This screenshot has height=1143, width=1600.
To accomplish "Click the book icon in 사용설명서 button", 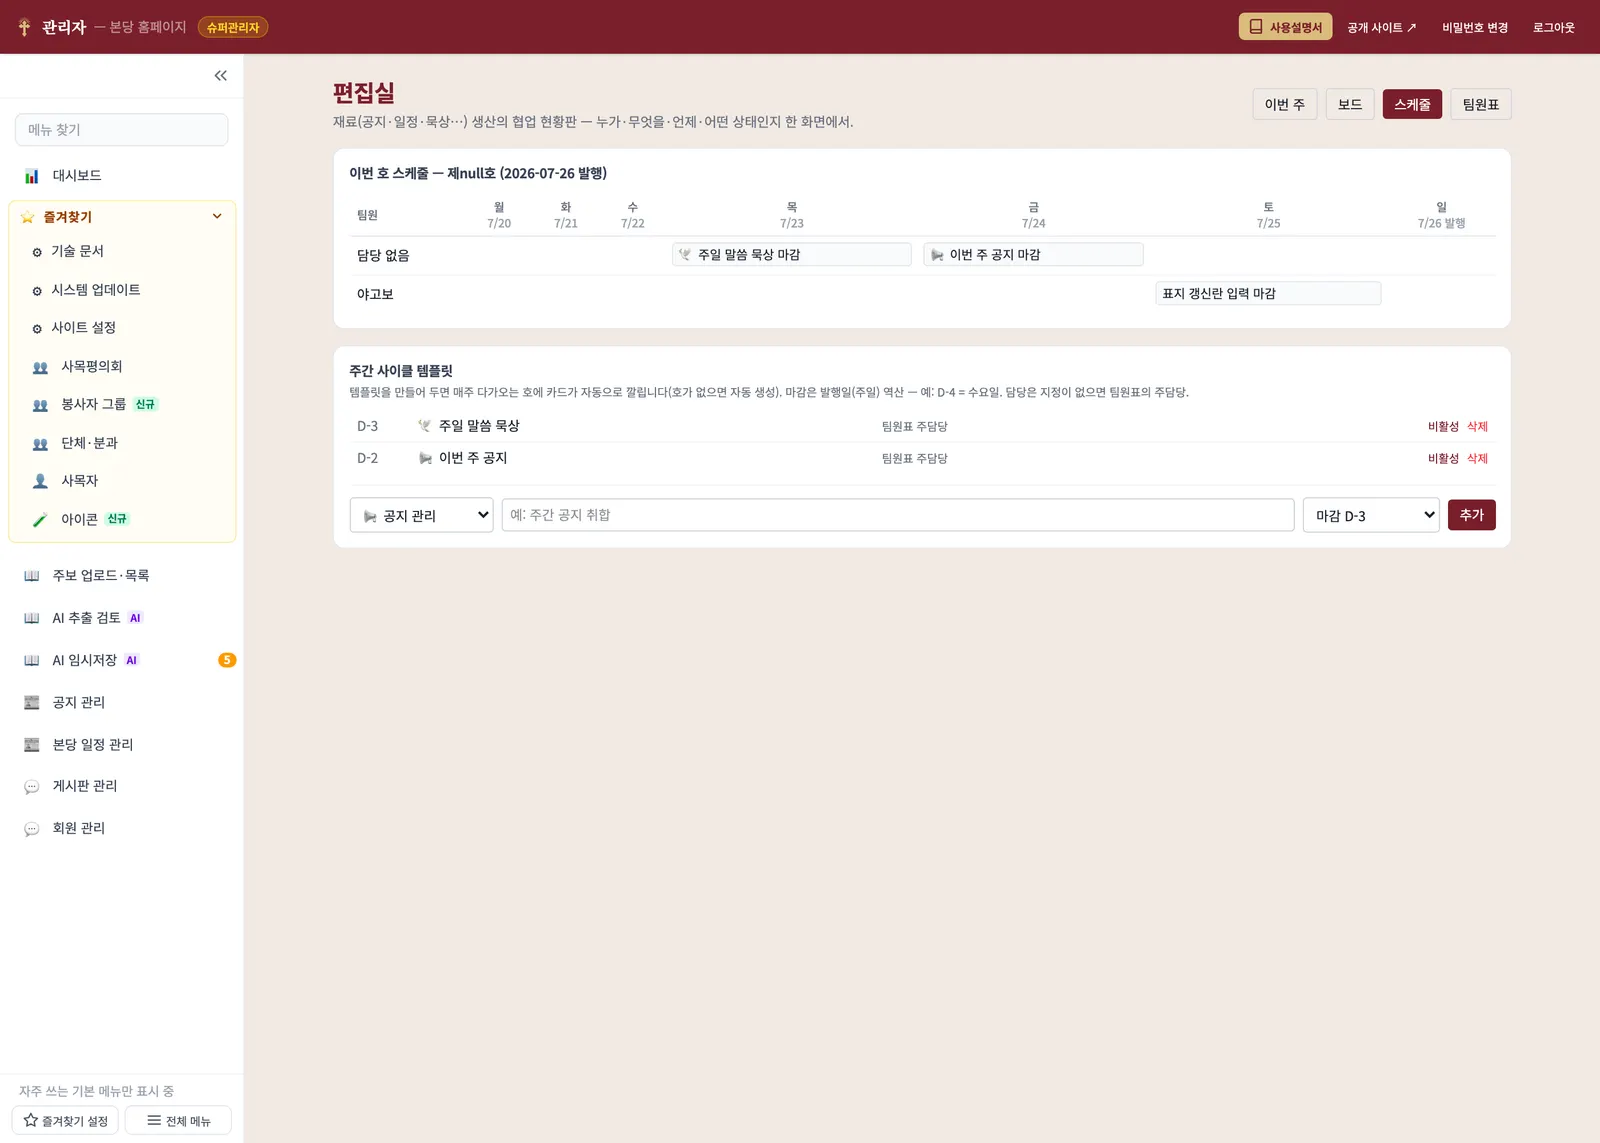I will [1256, 27].
